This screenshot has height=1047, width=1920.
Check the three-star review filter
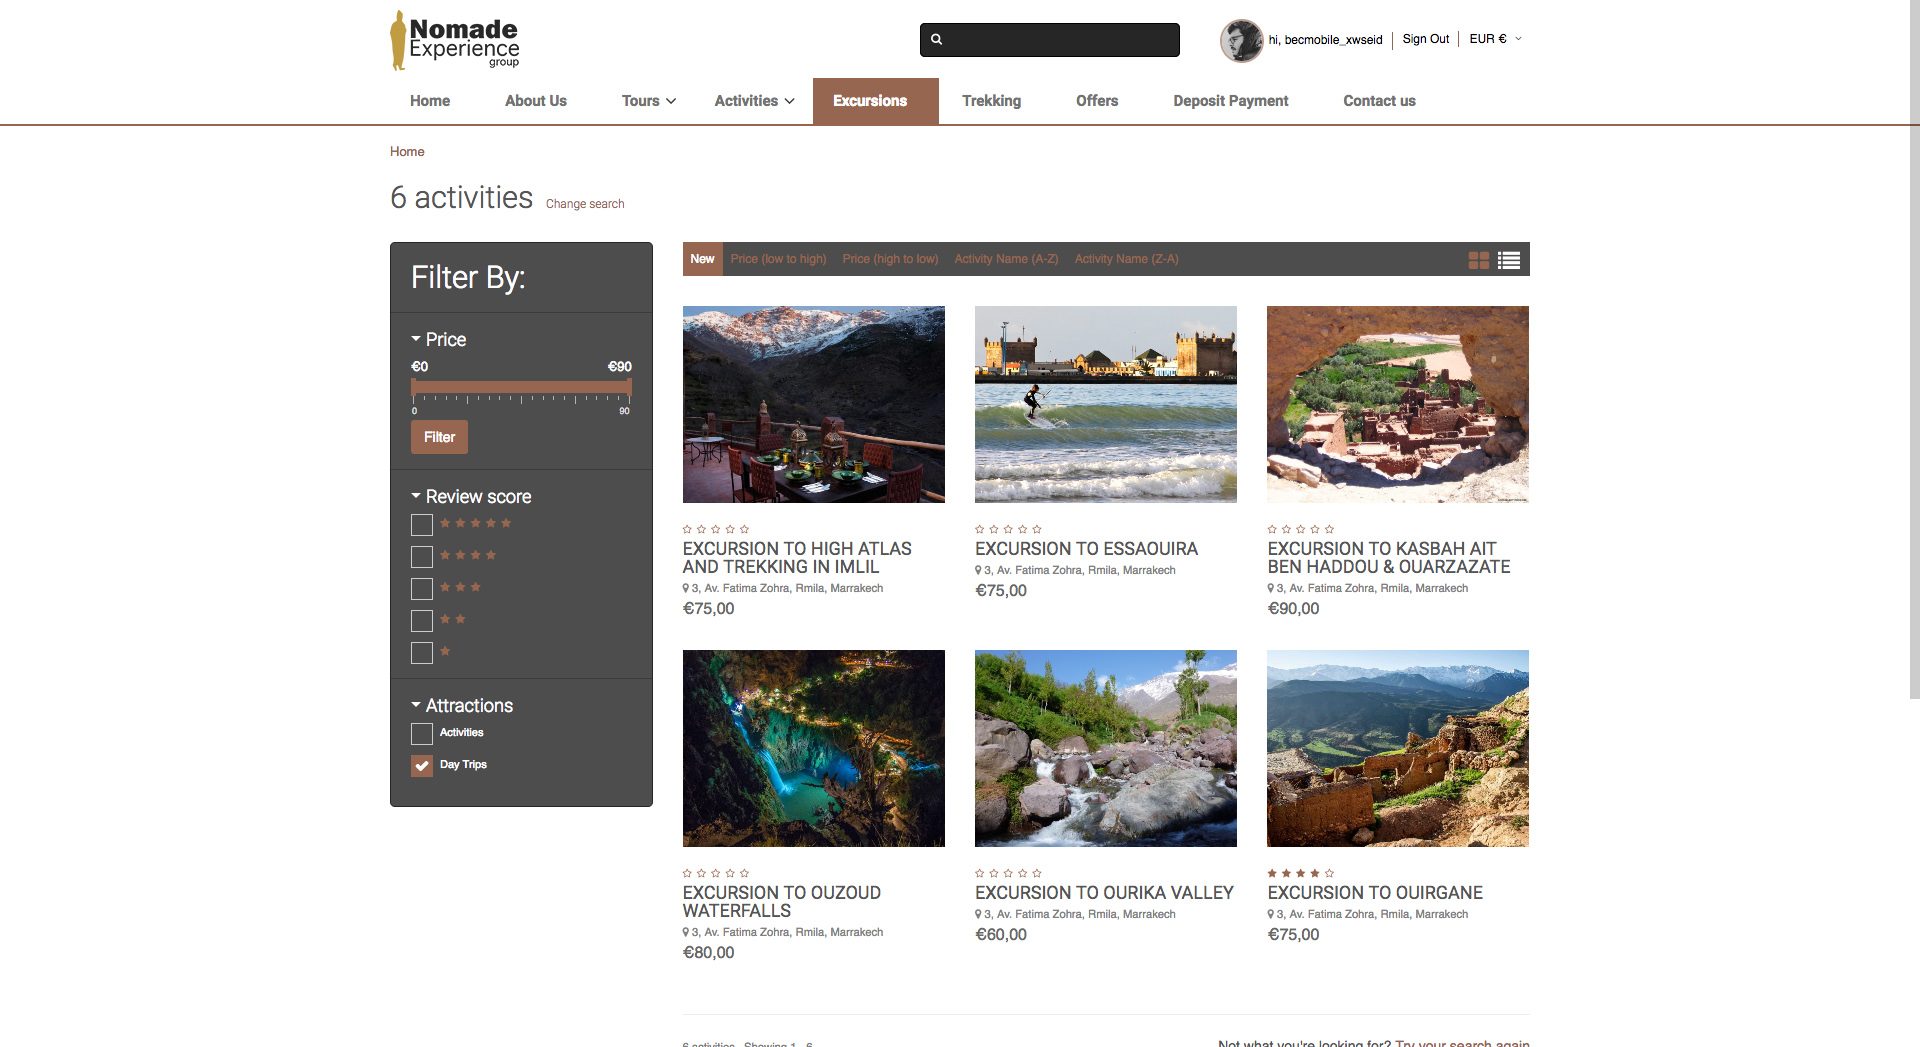[x=422, y=588]
